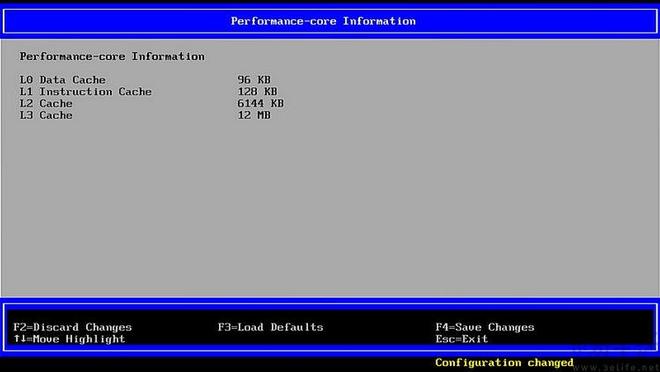Click Esc=Exit in the footer
660x372 pixels.
pos(462,339)
